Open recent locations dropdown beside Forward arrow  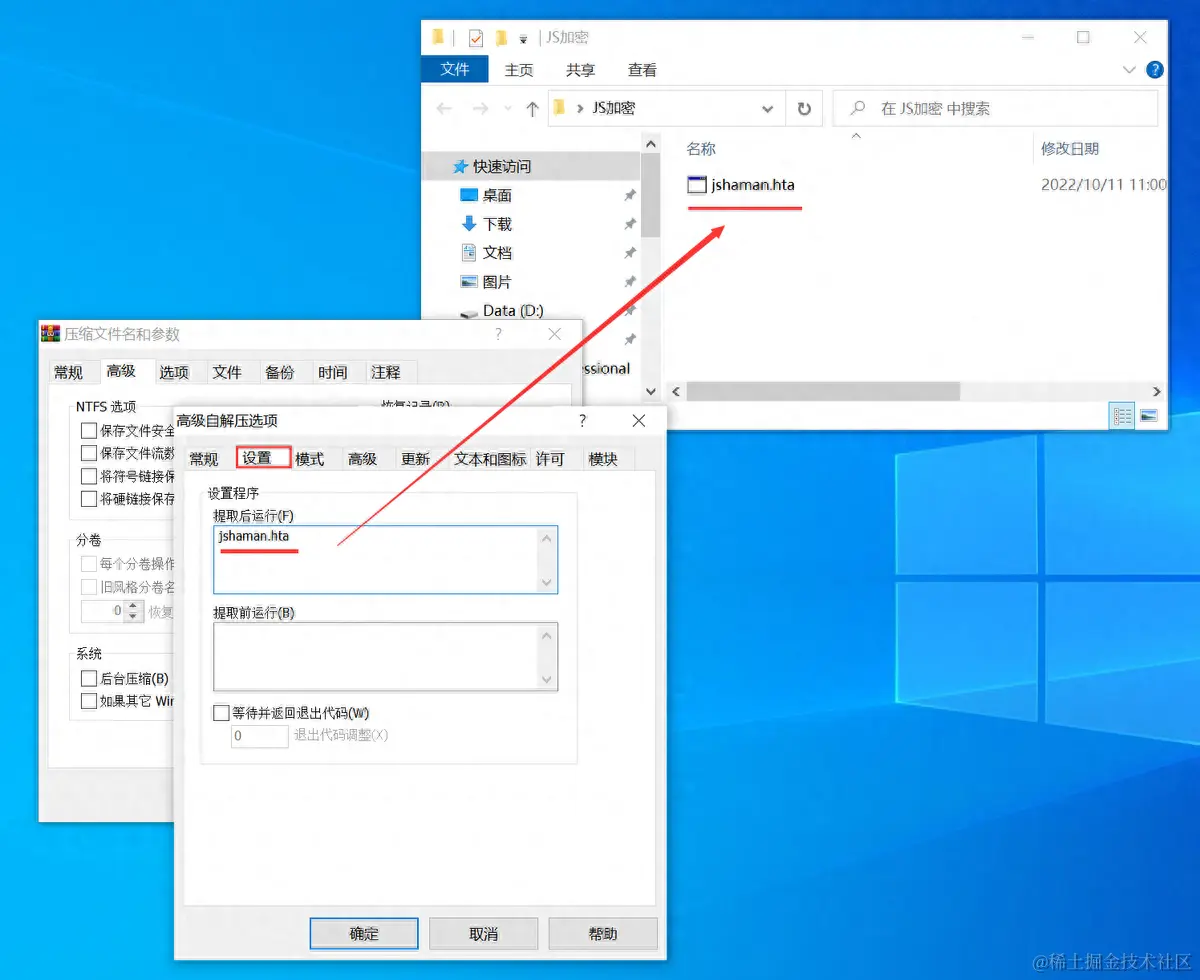point(508,108)
